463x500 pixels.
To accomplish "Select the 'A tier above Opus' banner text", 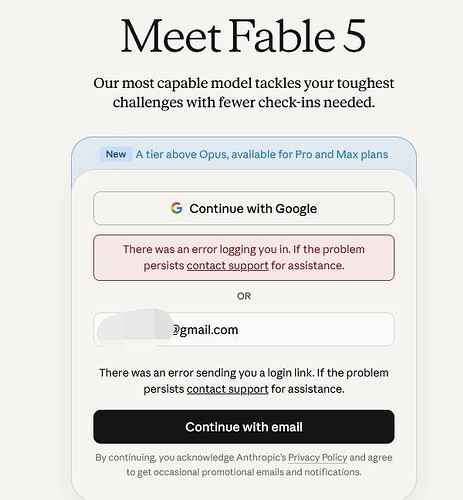I will [x=262, y=154].
